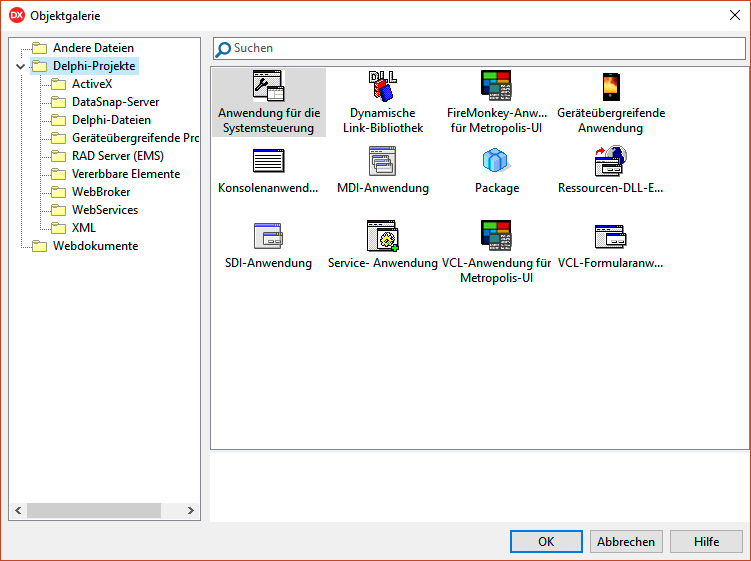
Task: Choose the Service-Anwendung gear icon
Action: pyautogui.click(x=382, y=236)
